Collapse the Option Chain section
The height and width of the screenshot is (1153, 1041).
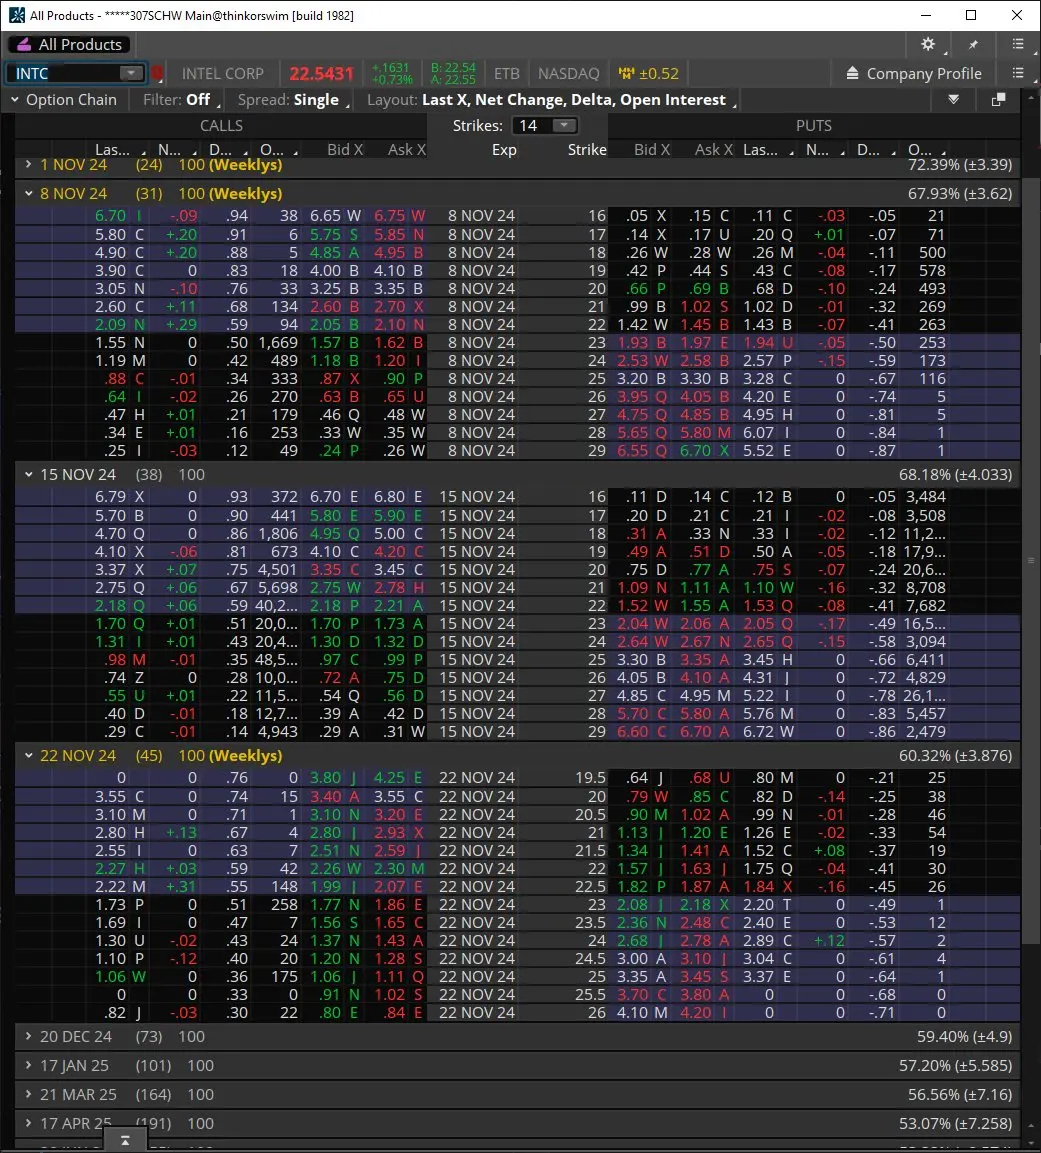coord(15,99)
